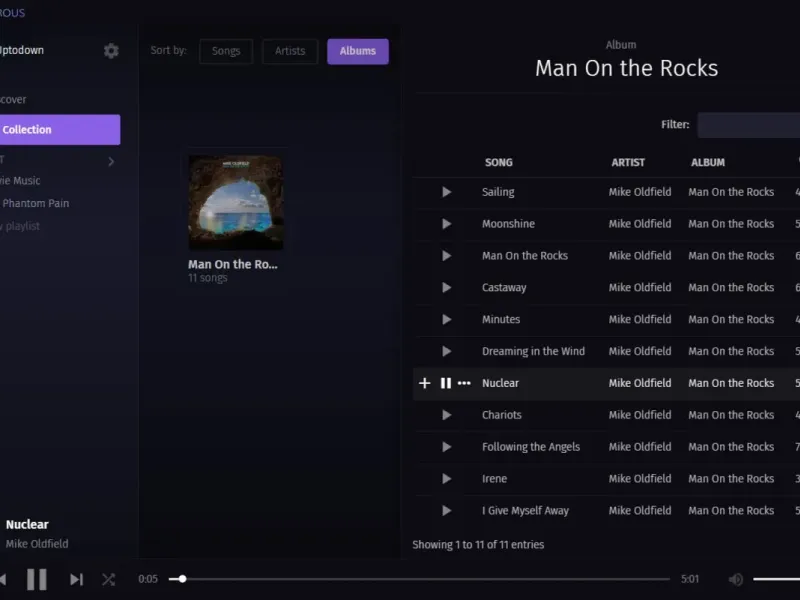Open the Man On the Rocks album cover
The width and height of the screenshot is (800, 600).
tap(235, 203)
